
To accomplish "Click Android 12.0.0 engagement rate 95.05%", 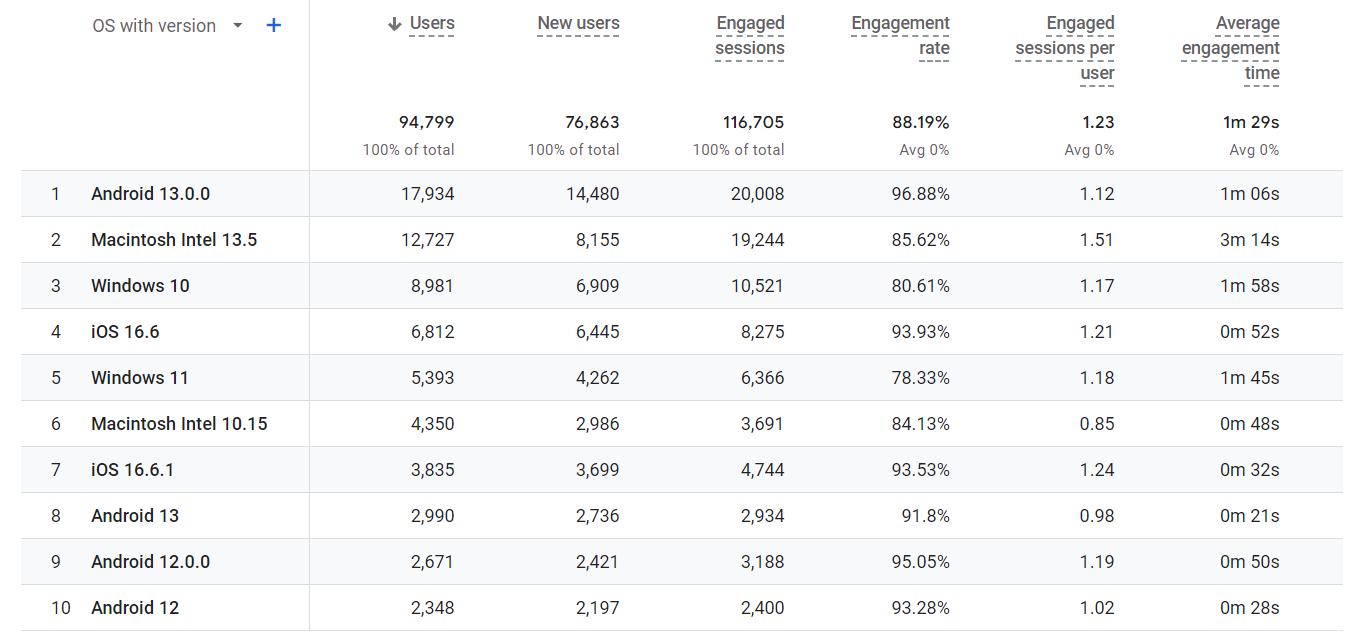I will coord(921,562).
